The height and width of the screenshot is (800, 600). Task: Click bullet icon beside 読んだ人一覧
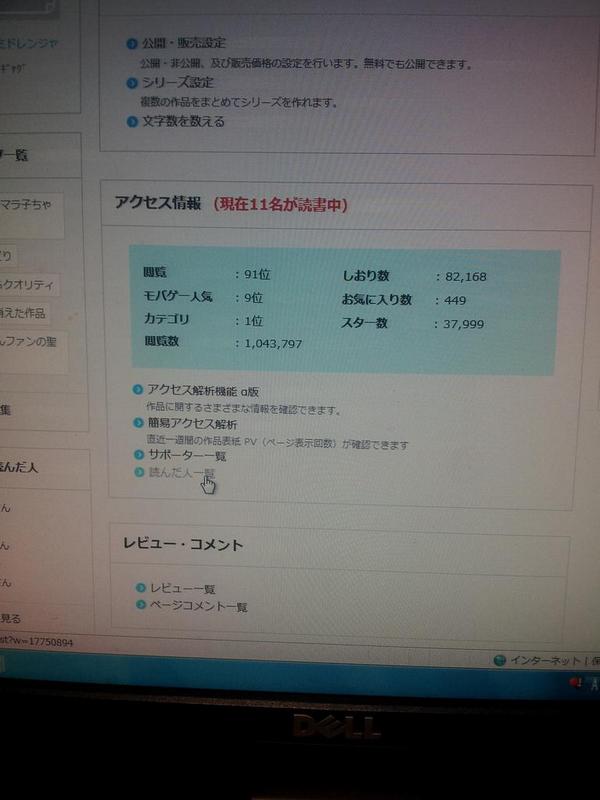(x=139, y=472)
